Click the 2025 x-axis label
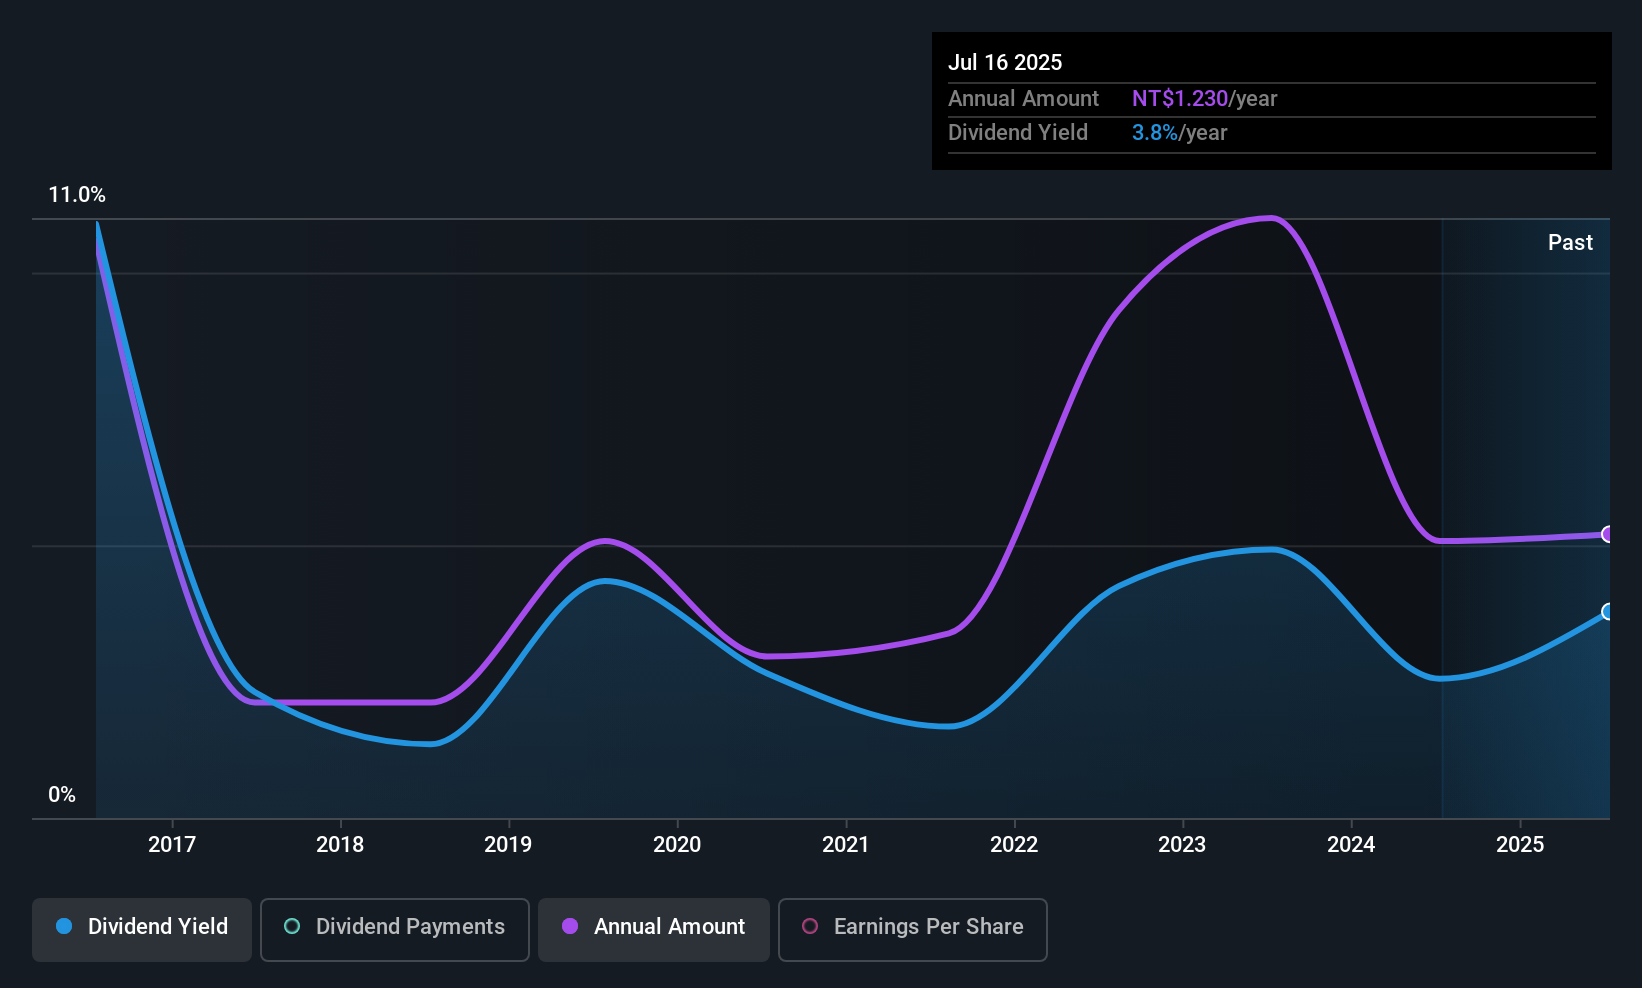Image resolution: width=1642 pixels, height=988 pixels. [1520, 844]
